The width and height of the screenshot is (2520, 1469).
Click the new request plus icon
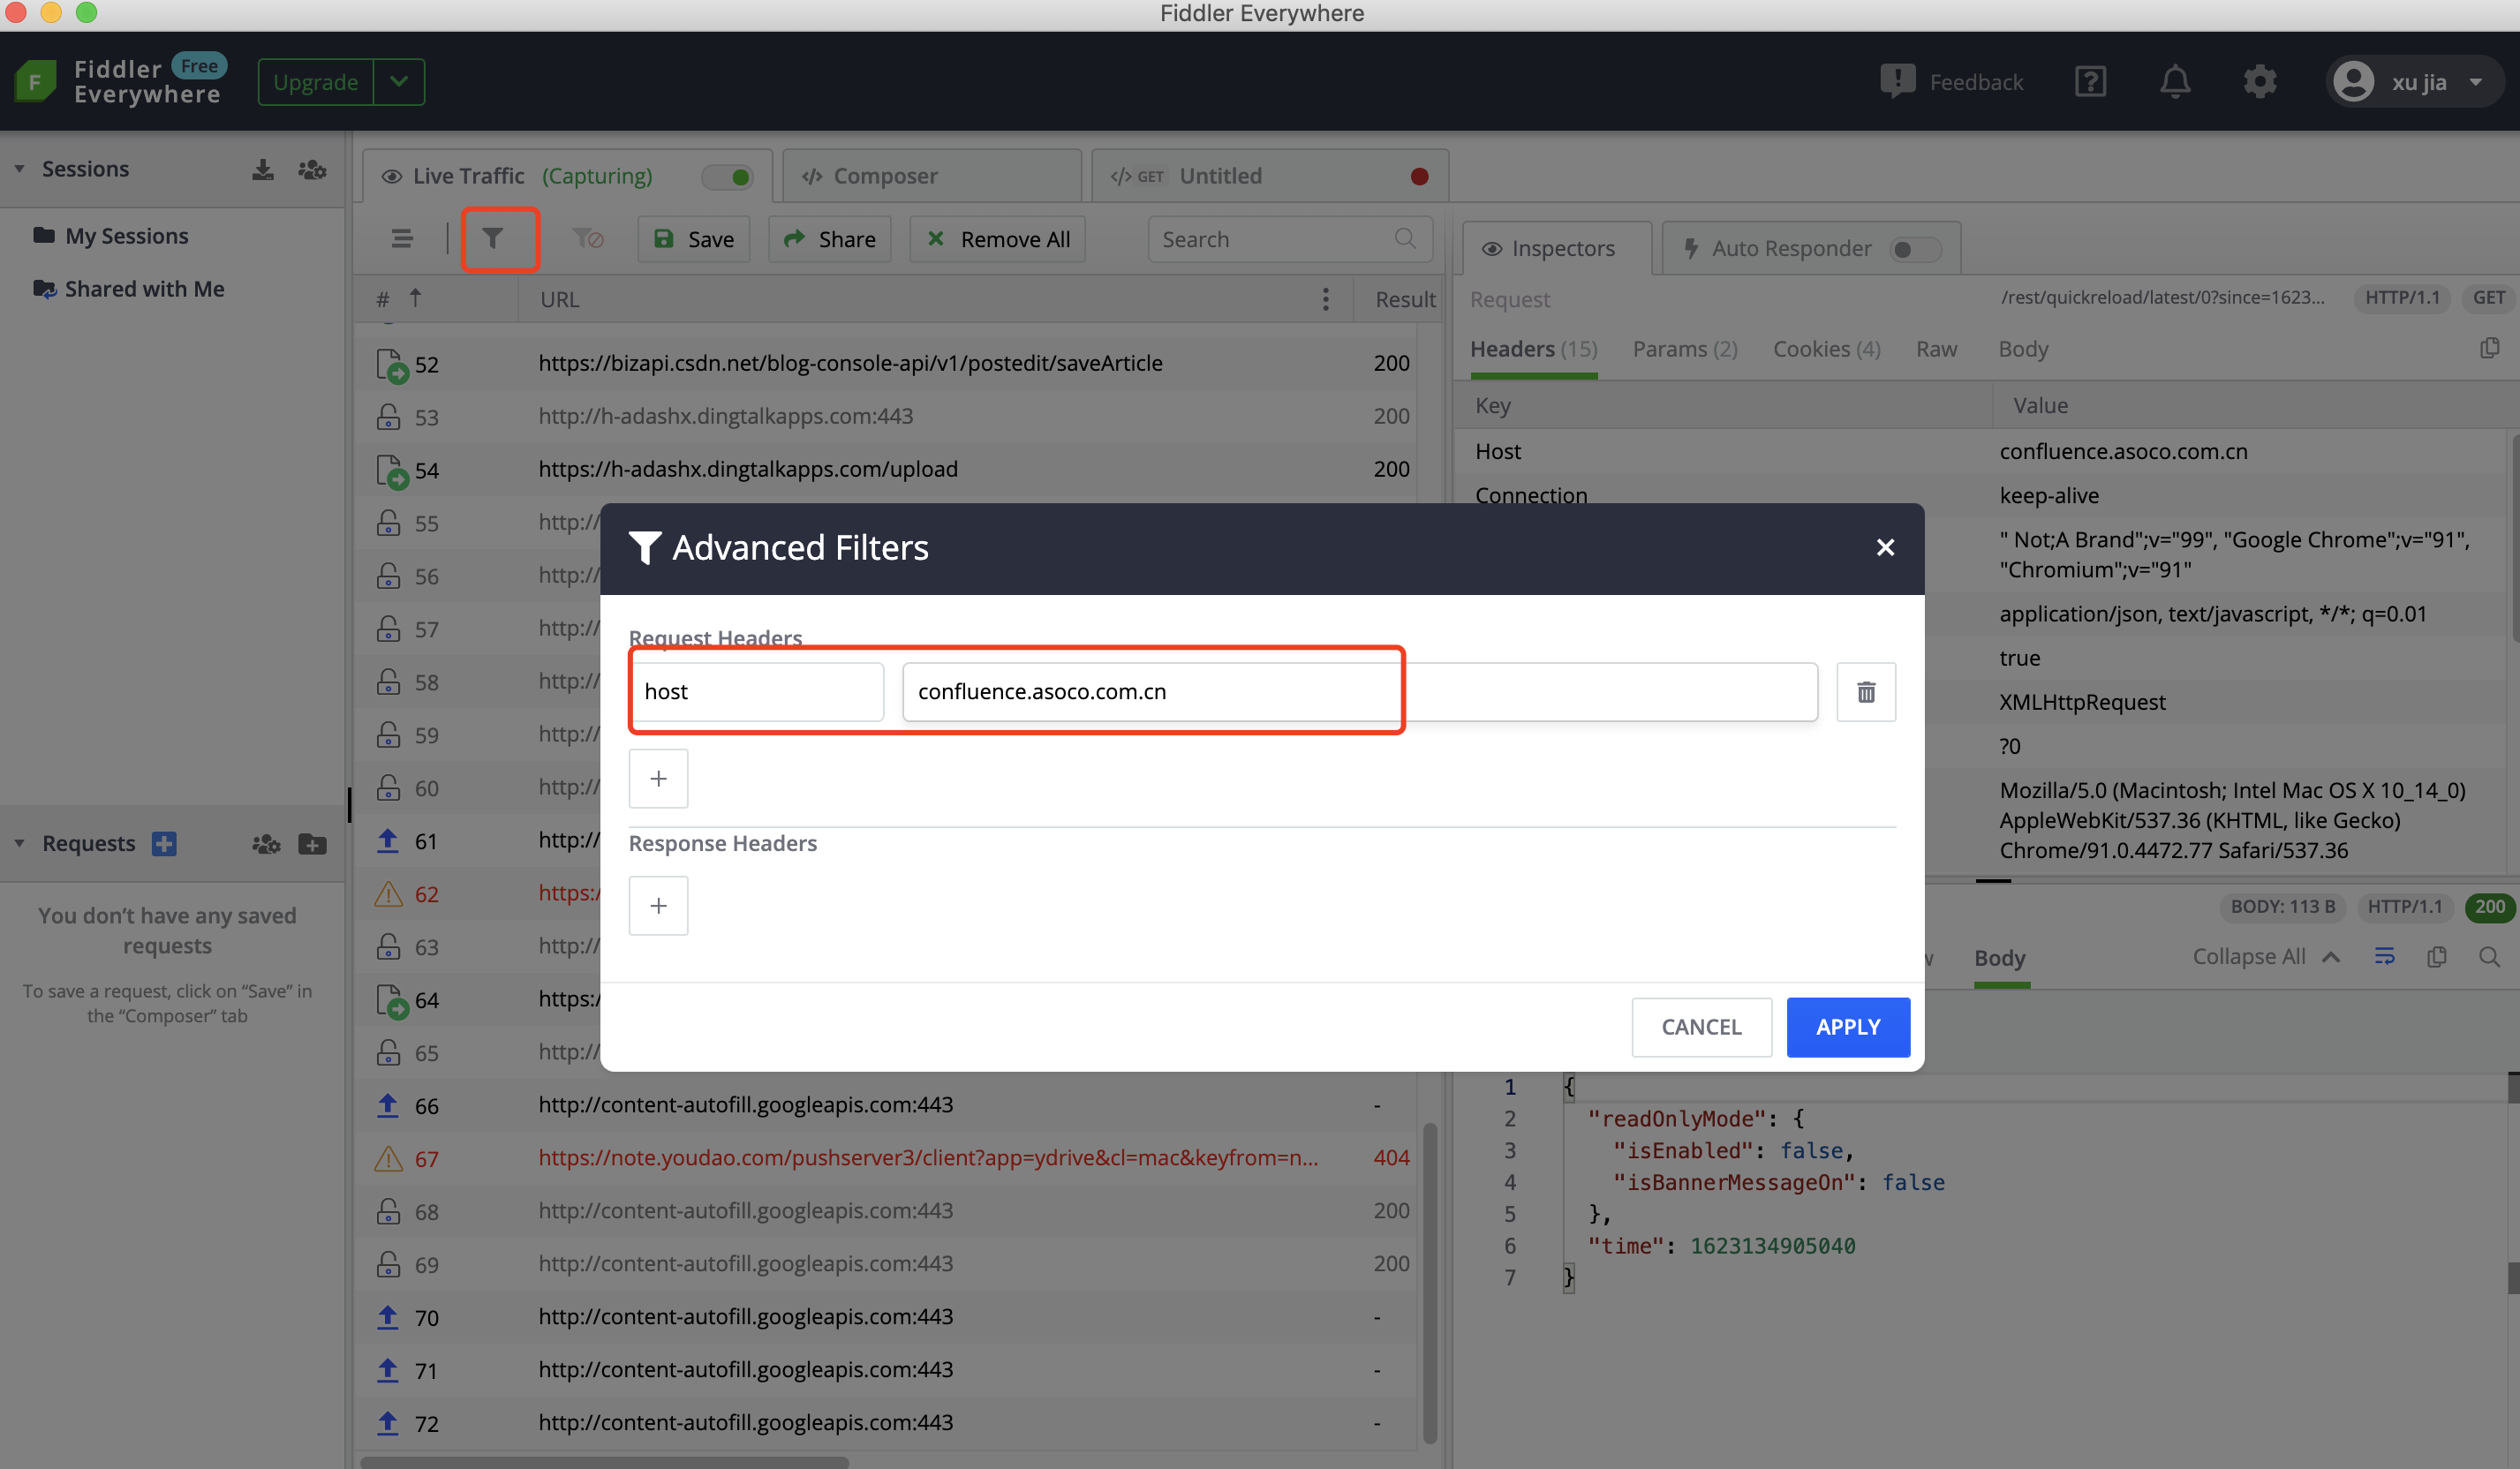164,844
